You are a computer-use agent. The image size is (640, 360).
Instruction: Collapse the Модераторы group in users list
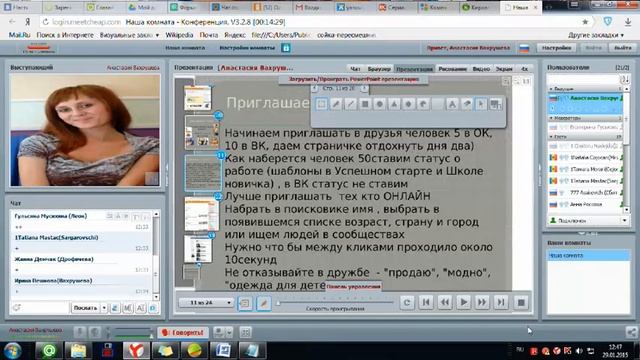click(551, 118)
